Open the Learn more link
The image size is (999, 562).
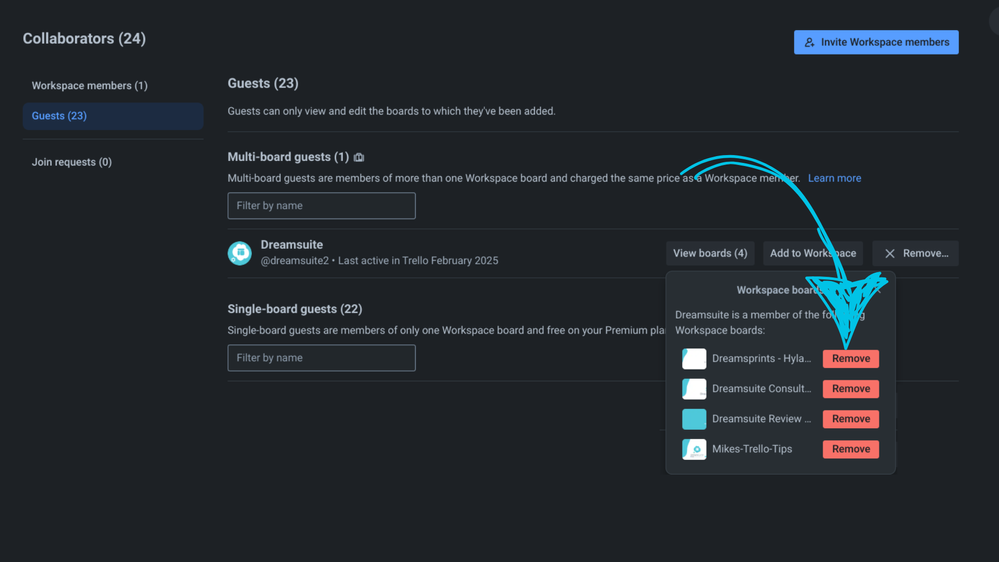pyautogui.click(x=834, y=178)
